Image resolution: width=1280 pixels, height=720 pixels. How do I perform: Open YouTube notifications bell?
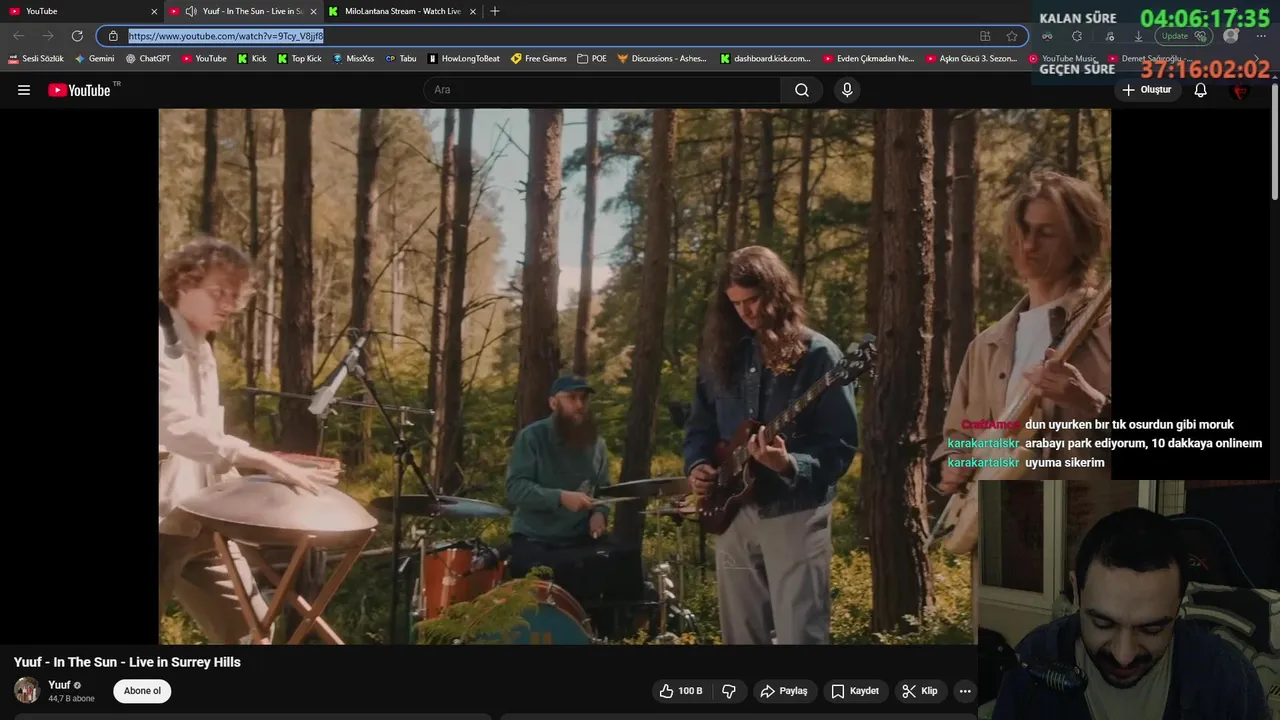coord(1201,90)
